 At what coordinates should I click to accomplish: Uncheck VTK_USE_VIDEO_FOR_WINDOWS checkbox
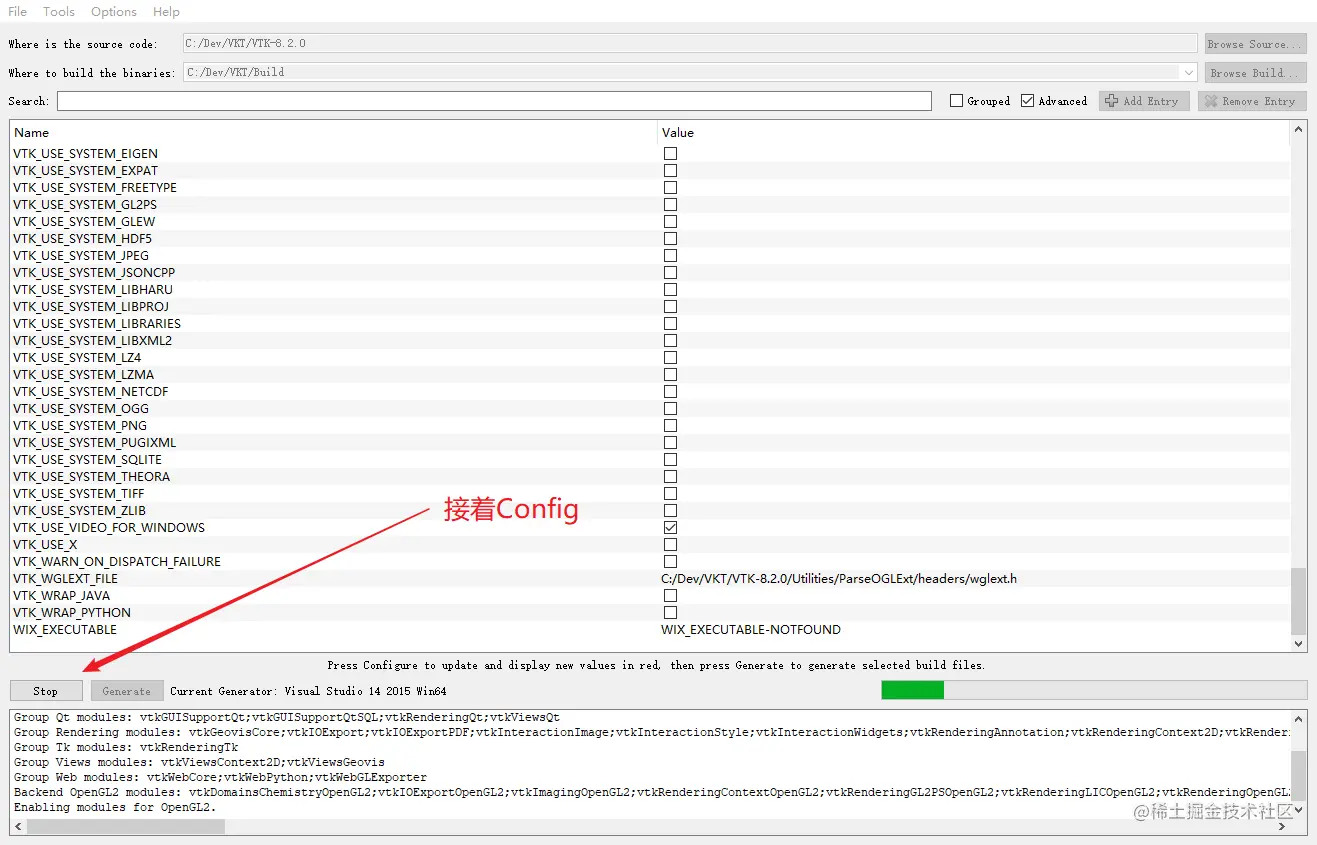point(670,528)
